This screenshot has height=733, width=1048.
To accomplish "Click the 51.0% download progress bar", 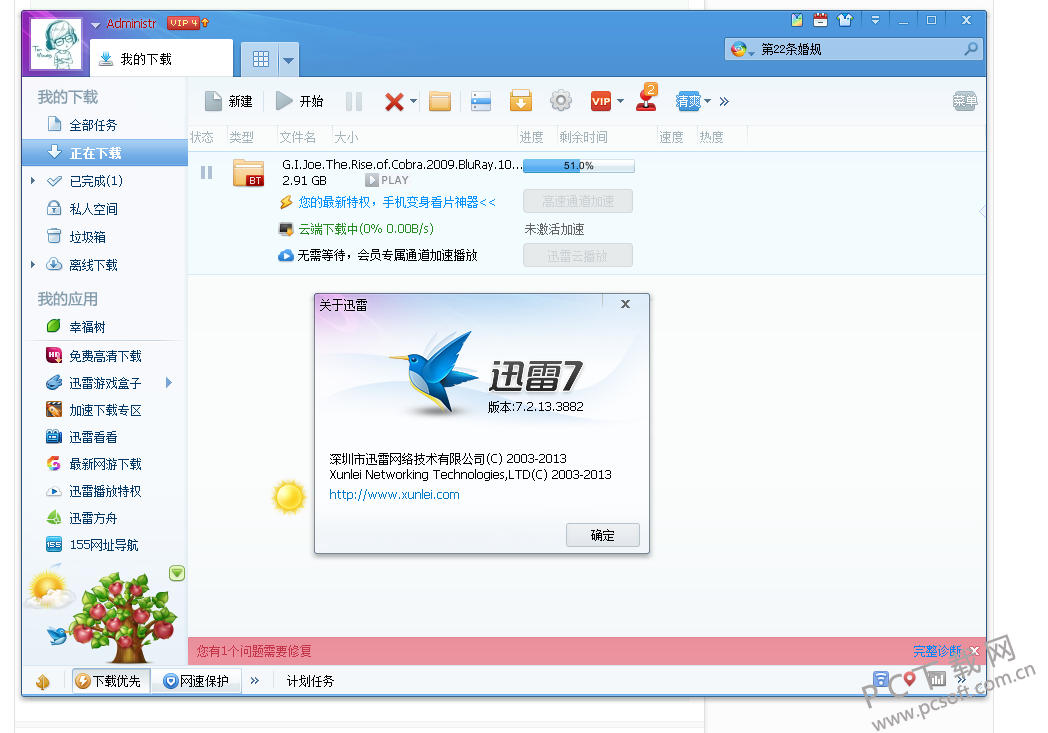I will coord(579,166).
